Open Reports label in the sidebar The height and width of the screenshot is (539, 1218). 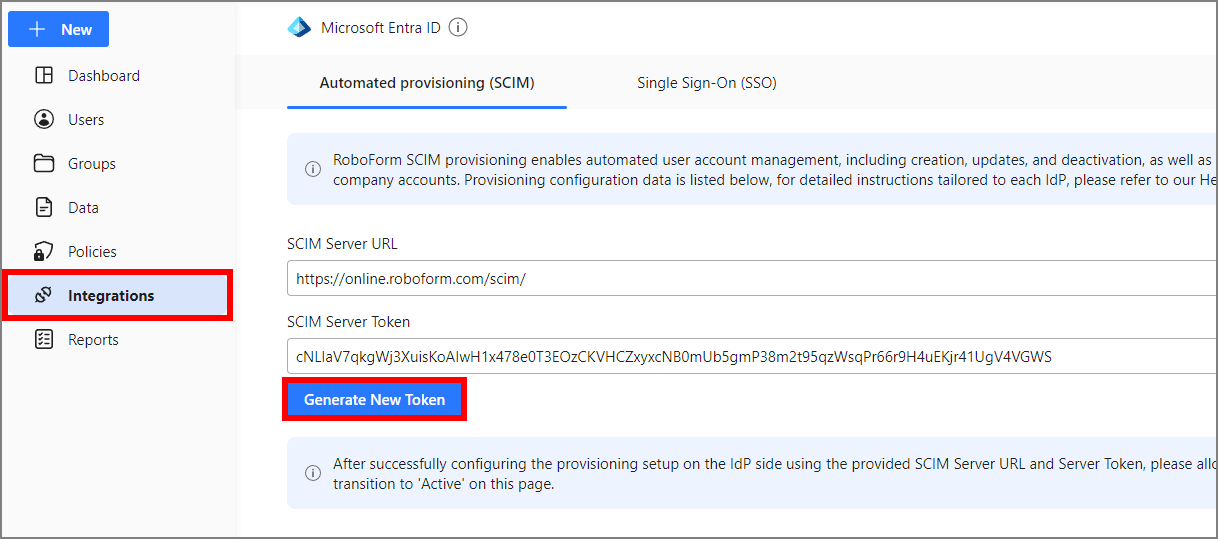point(93,340)
